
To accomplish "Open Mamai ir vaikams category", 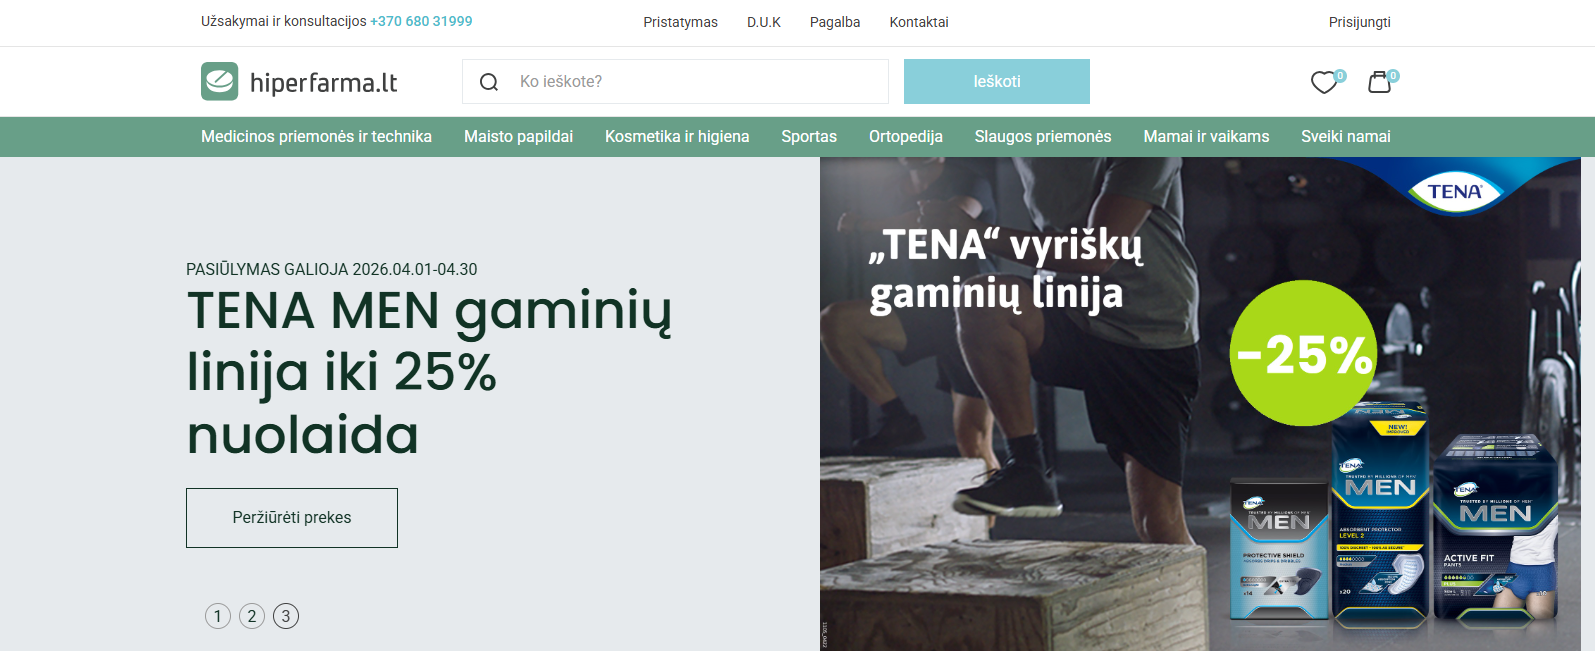I will (x=1206, y=137).
